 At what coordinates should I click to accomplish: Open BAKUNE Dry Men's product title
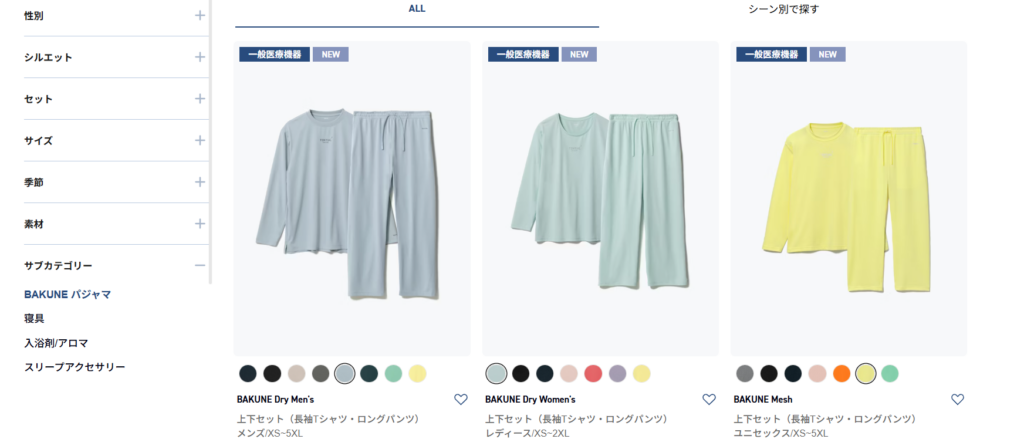277,399
